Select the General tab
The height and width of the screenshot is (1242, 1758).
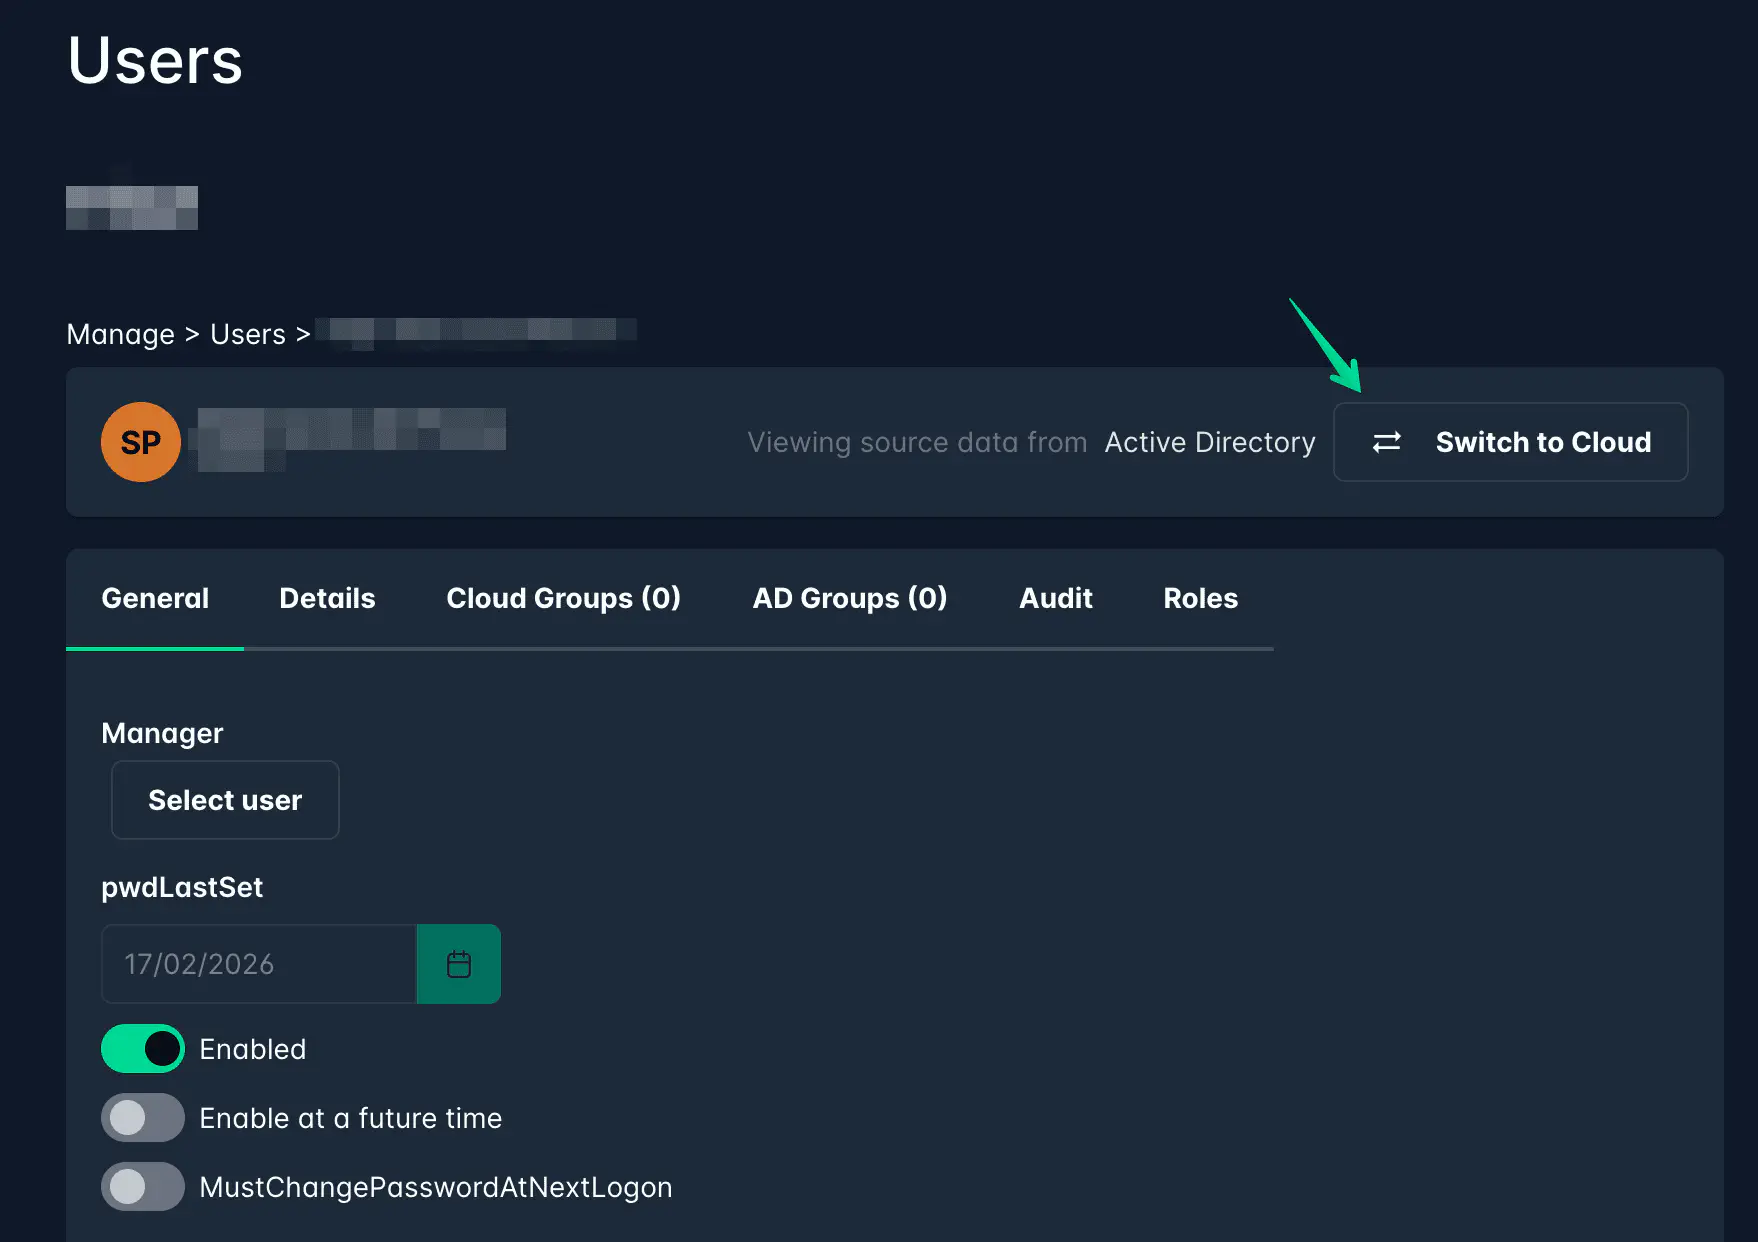pyautogui.click(x=155, y=598)
